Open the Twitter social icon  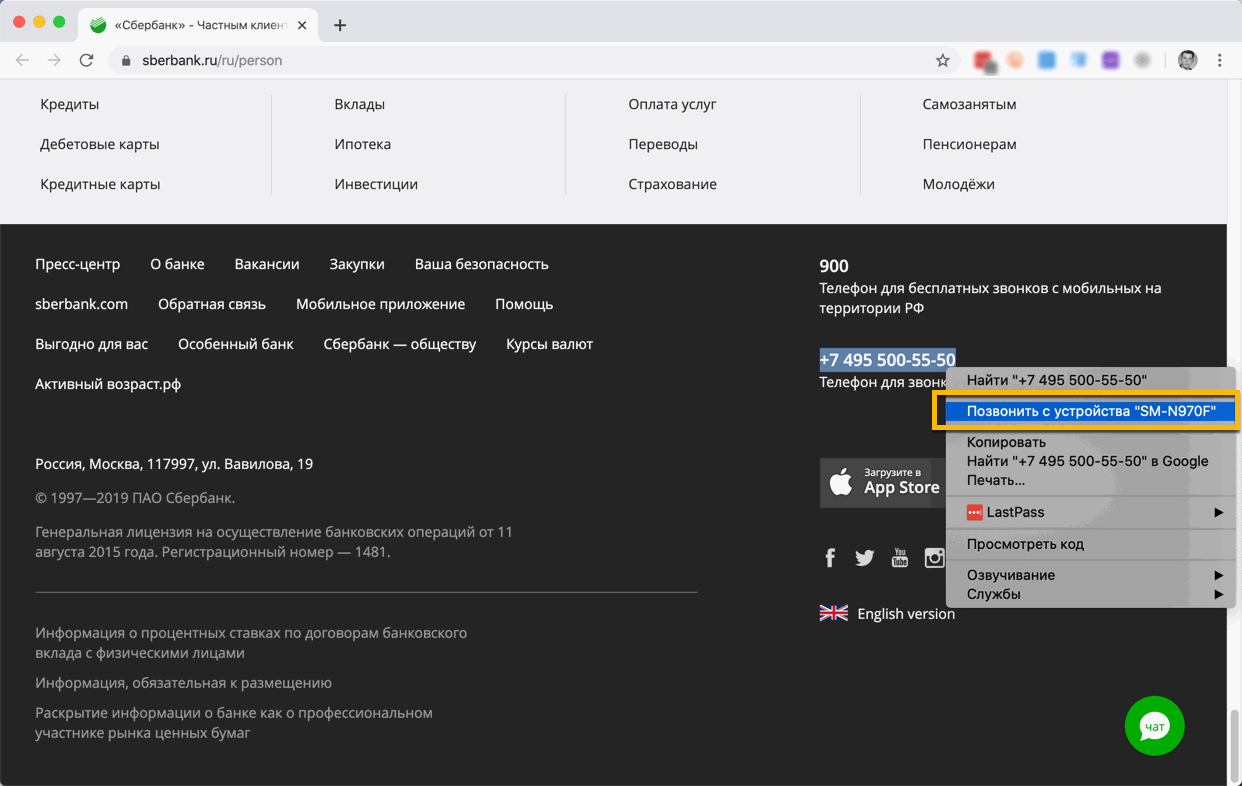point(865,558)
